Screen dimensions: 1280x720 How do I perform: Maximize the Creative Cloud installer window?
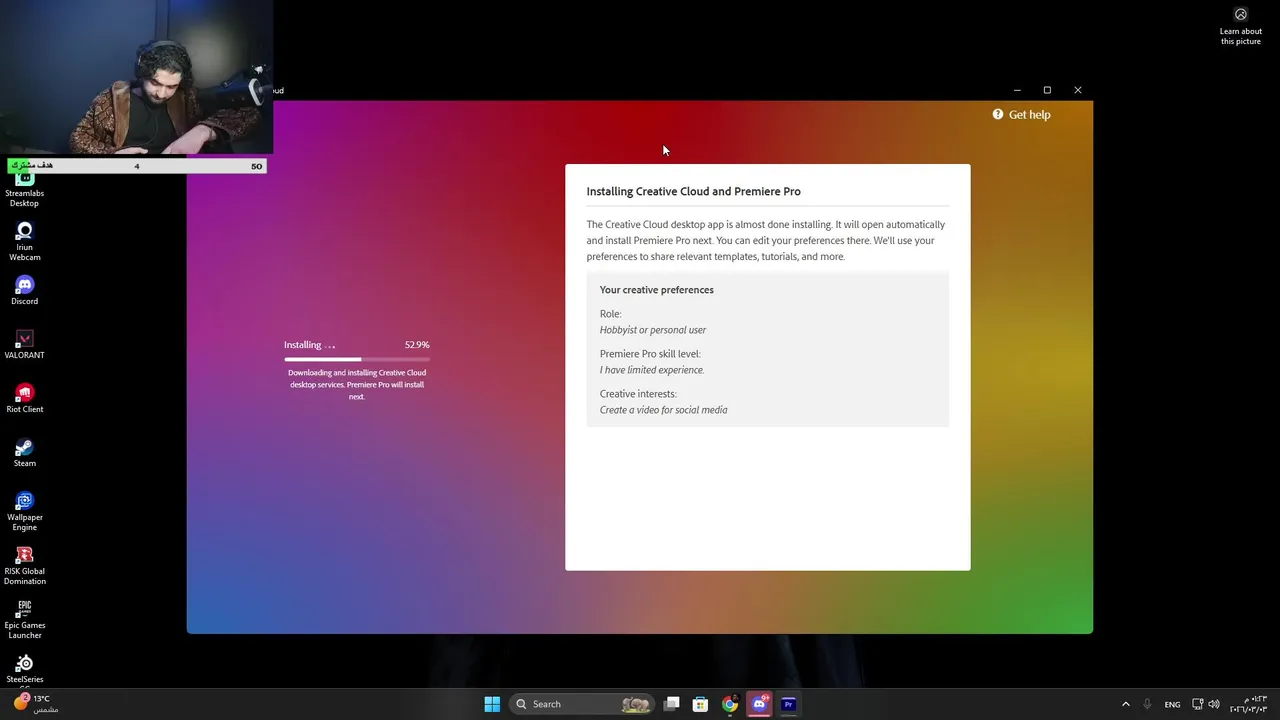point(1047,90)
